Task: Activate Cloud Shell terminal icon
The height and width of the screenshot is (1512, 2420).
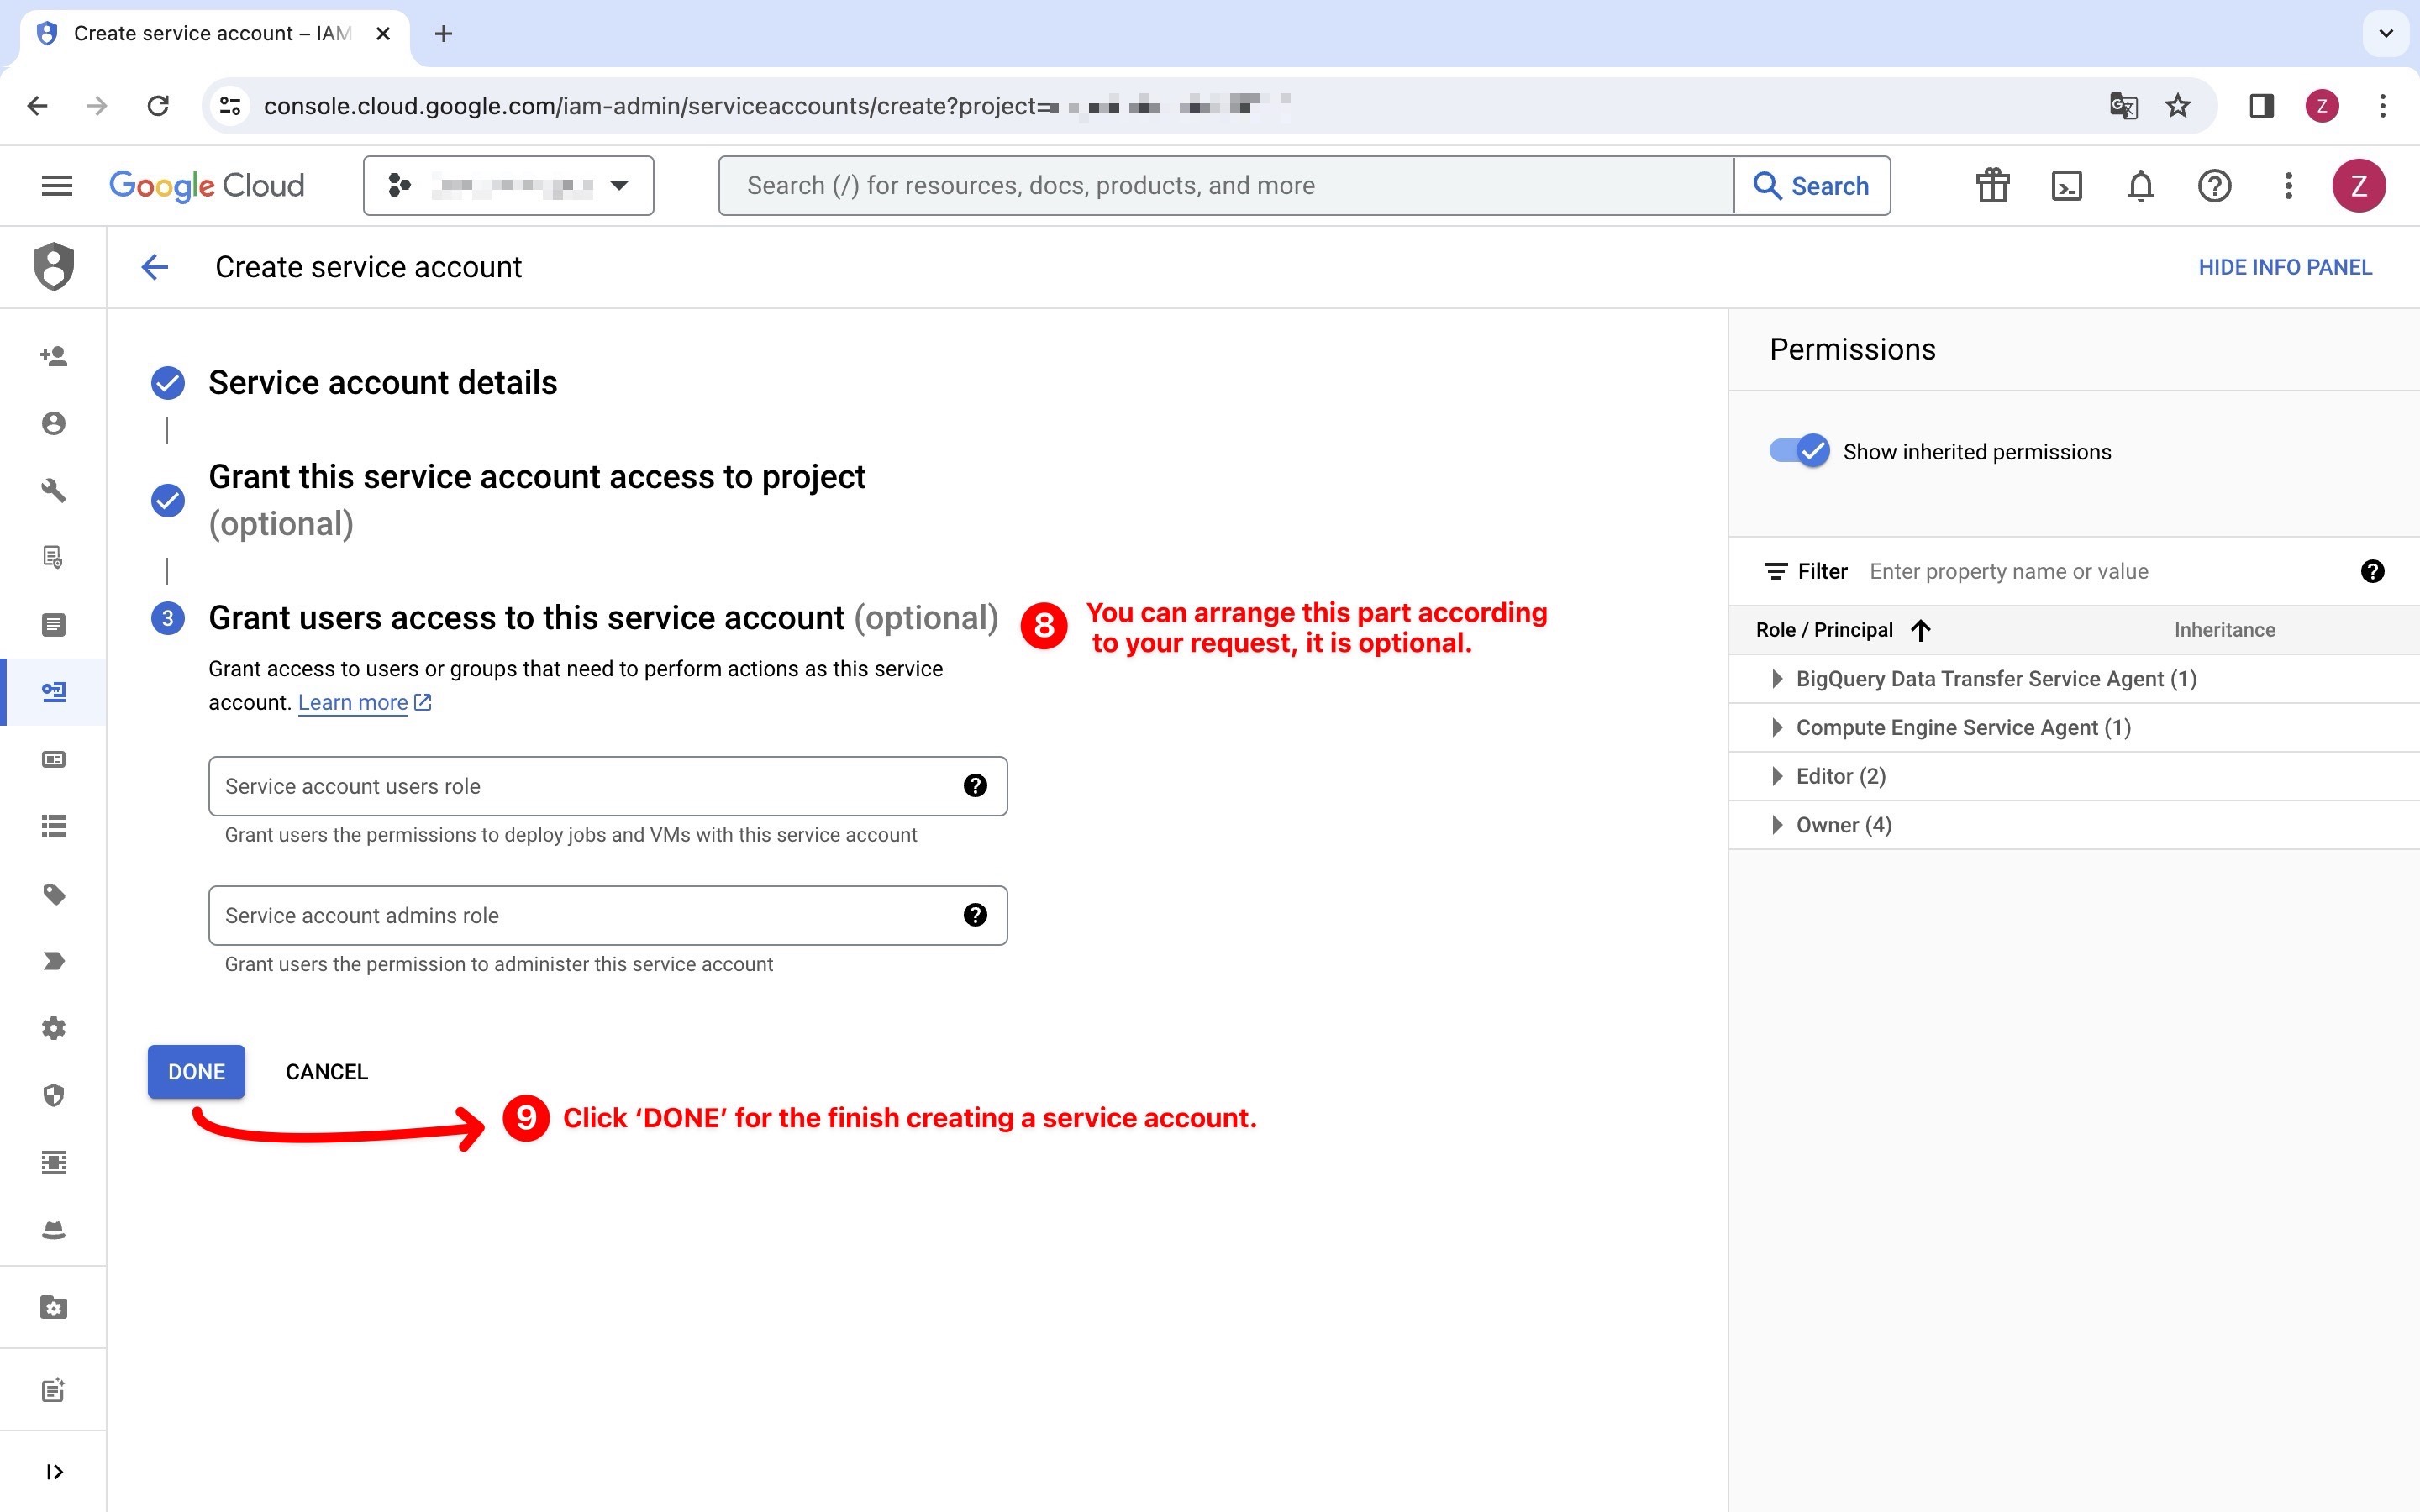Action: [2066, 186]
